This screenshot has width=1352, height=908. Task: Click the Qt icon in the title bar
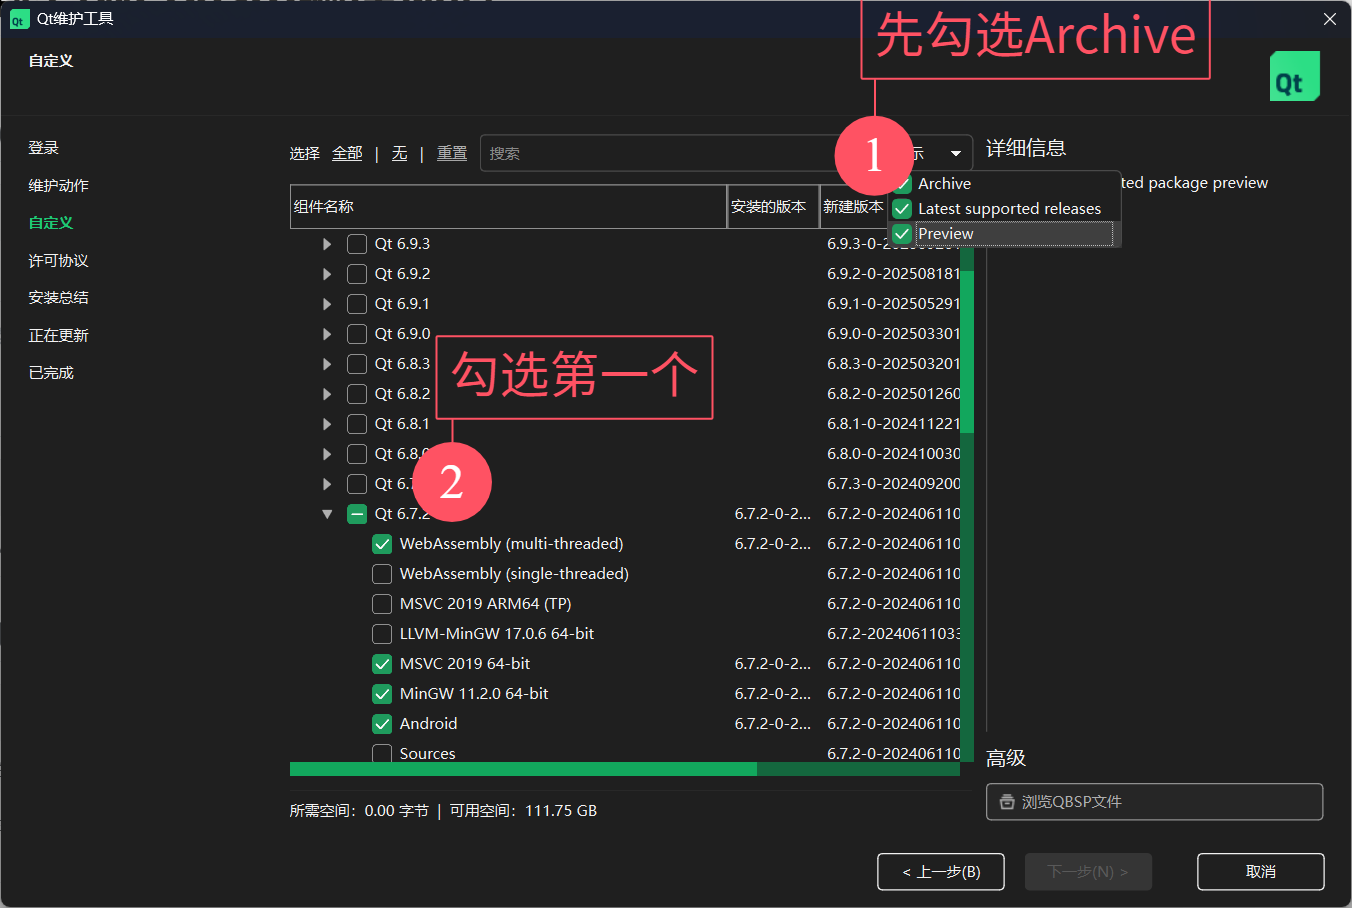pos(18,19)
